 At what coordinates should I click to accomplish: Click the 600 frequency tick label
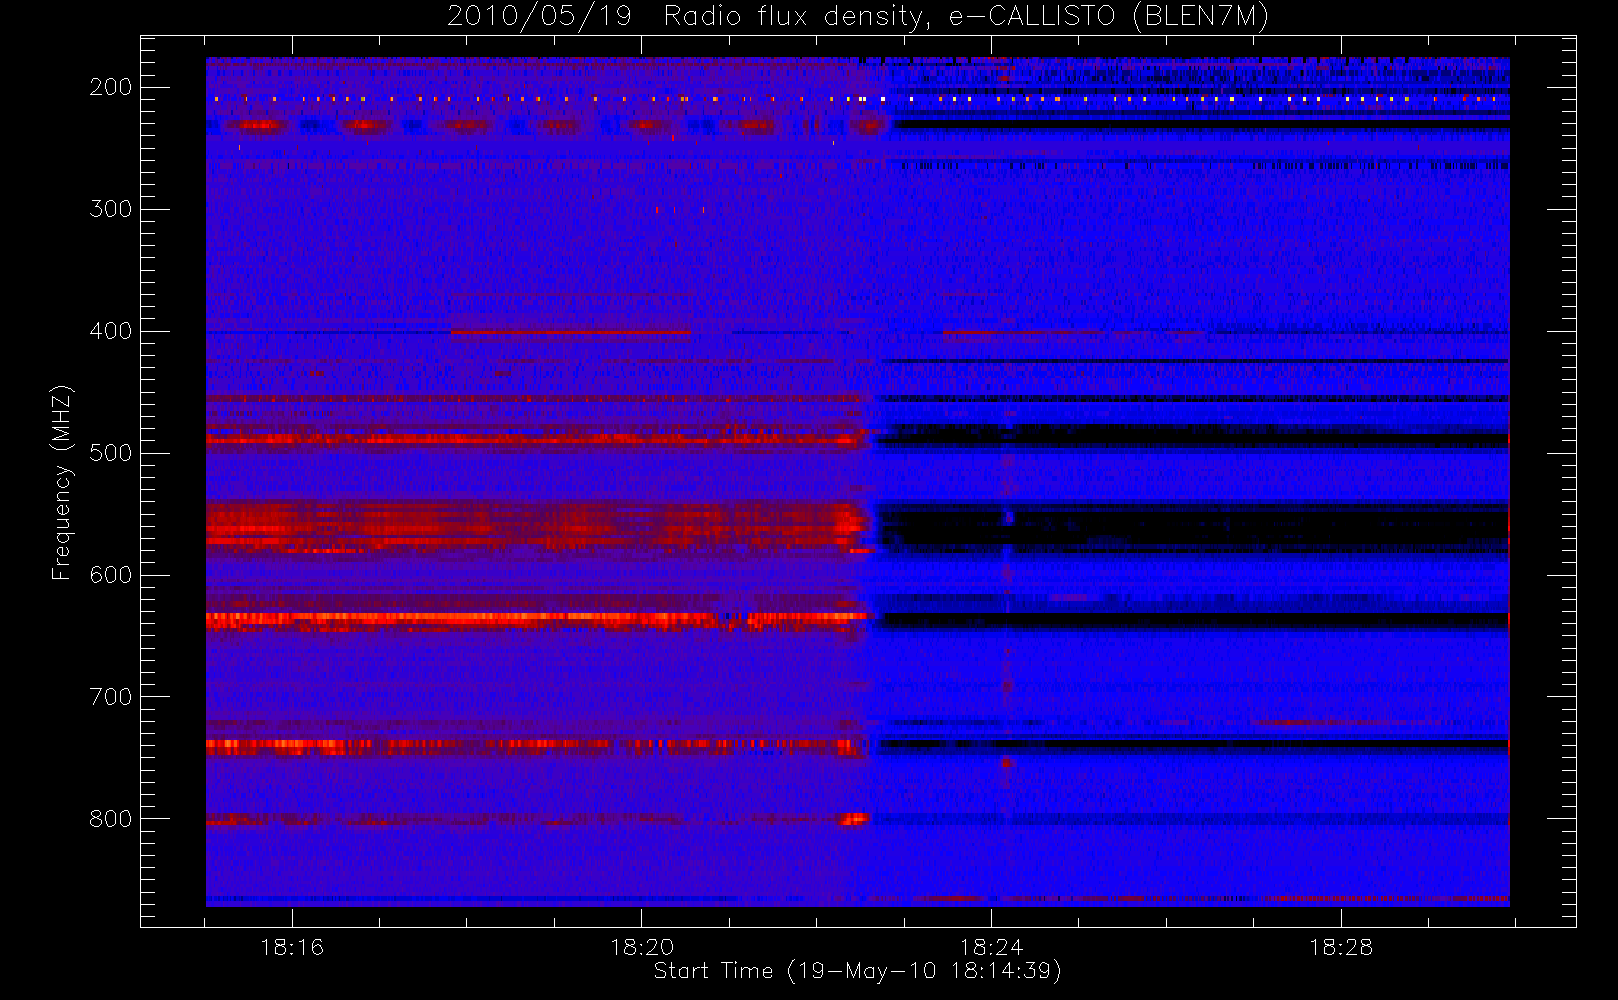pos(111,575)
